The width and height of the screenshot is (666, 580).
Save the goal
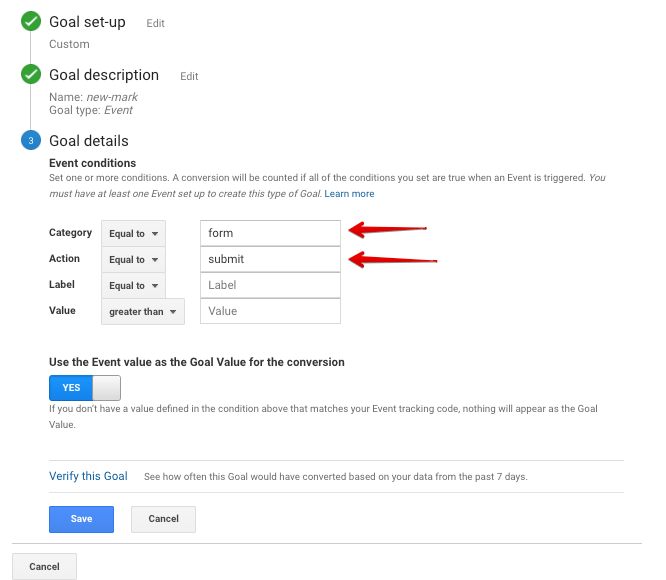tap(82, 519)
